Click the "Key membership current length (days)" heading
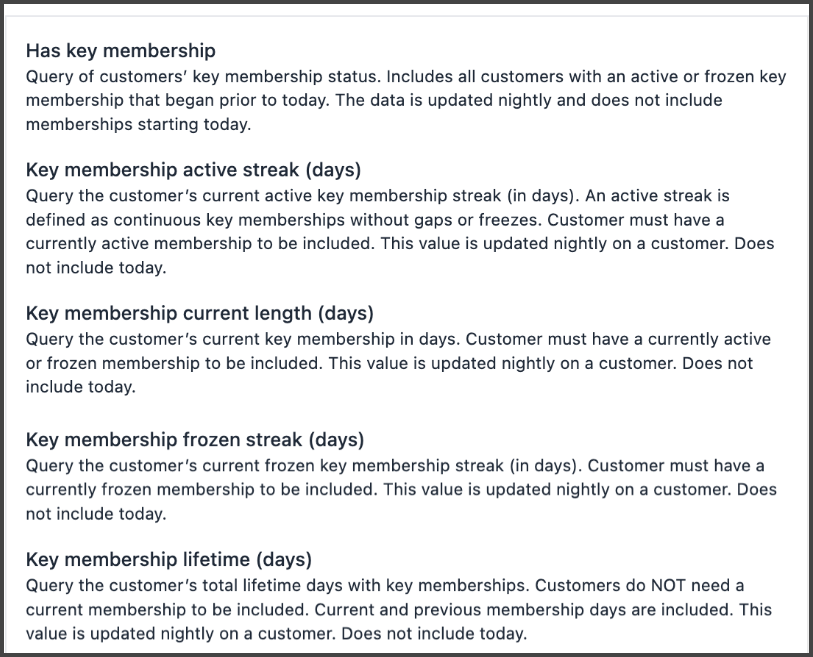813x657 pixels. click(x=199, y=313)
